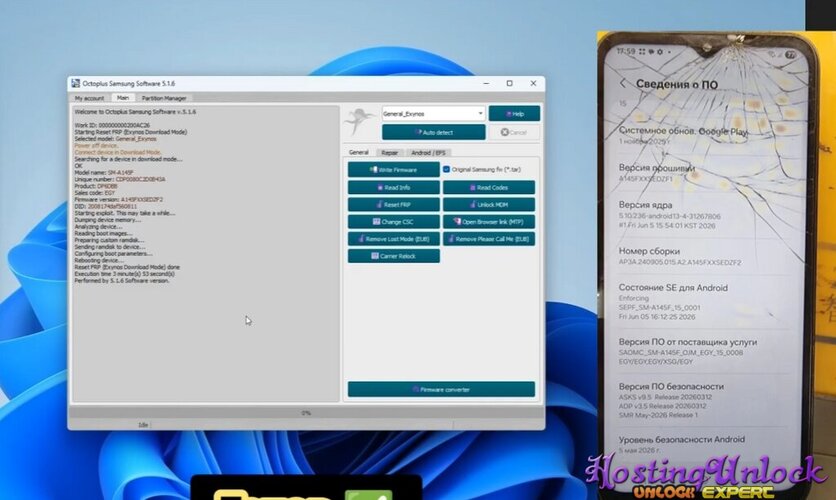Click the icon on Auto detect button

click(418, 132)
